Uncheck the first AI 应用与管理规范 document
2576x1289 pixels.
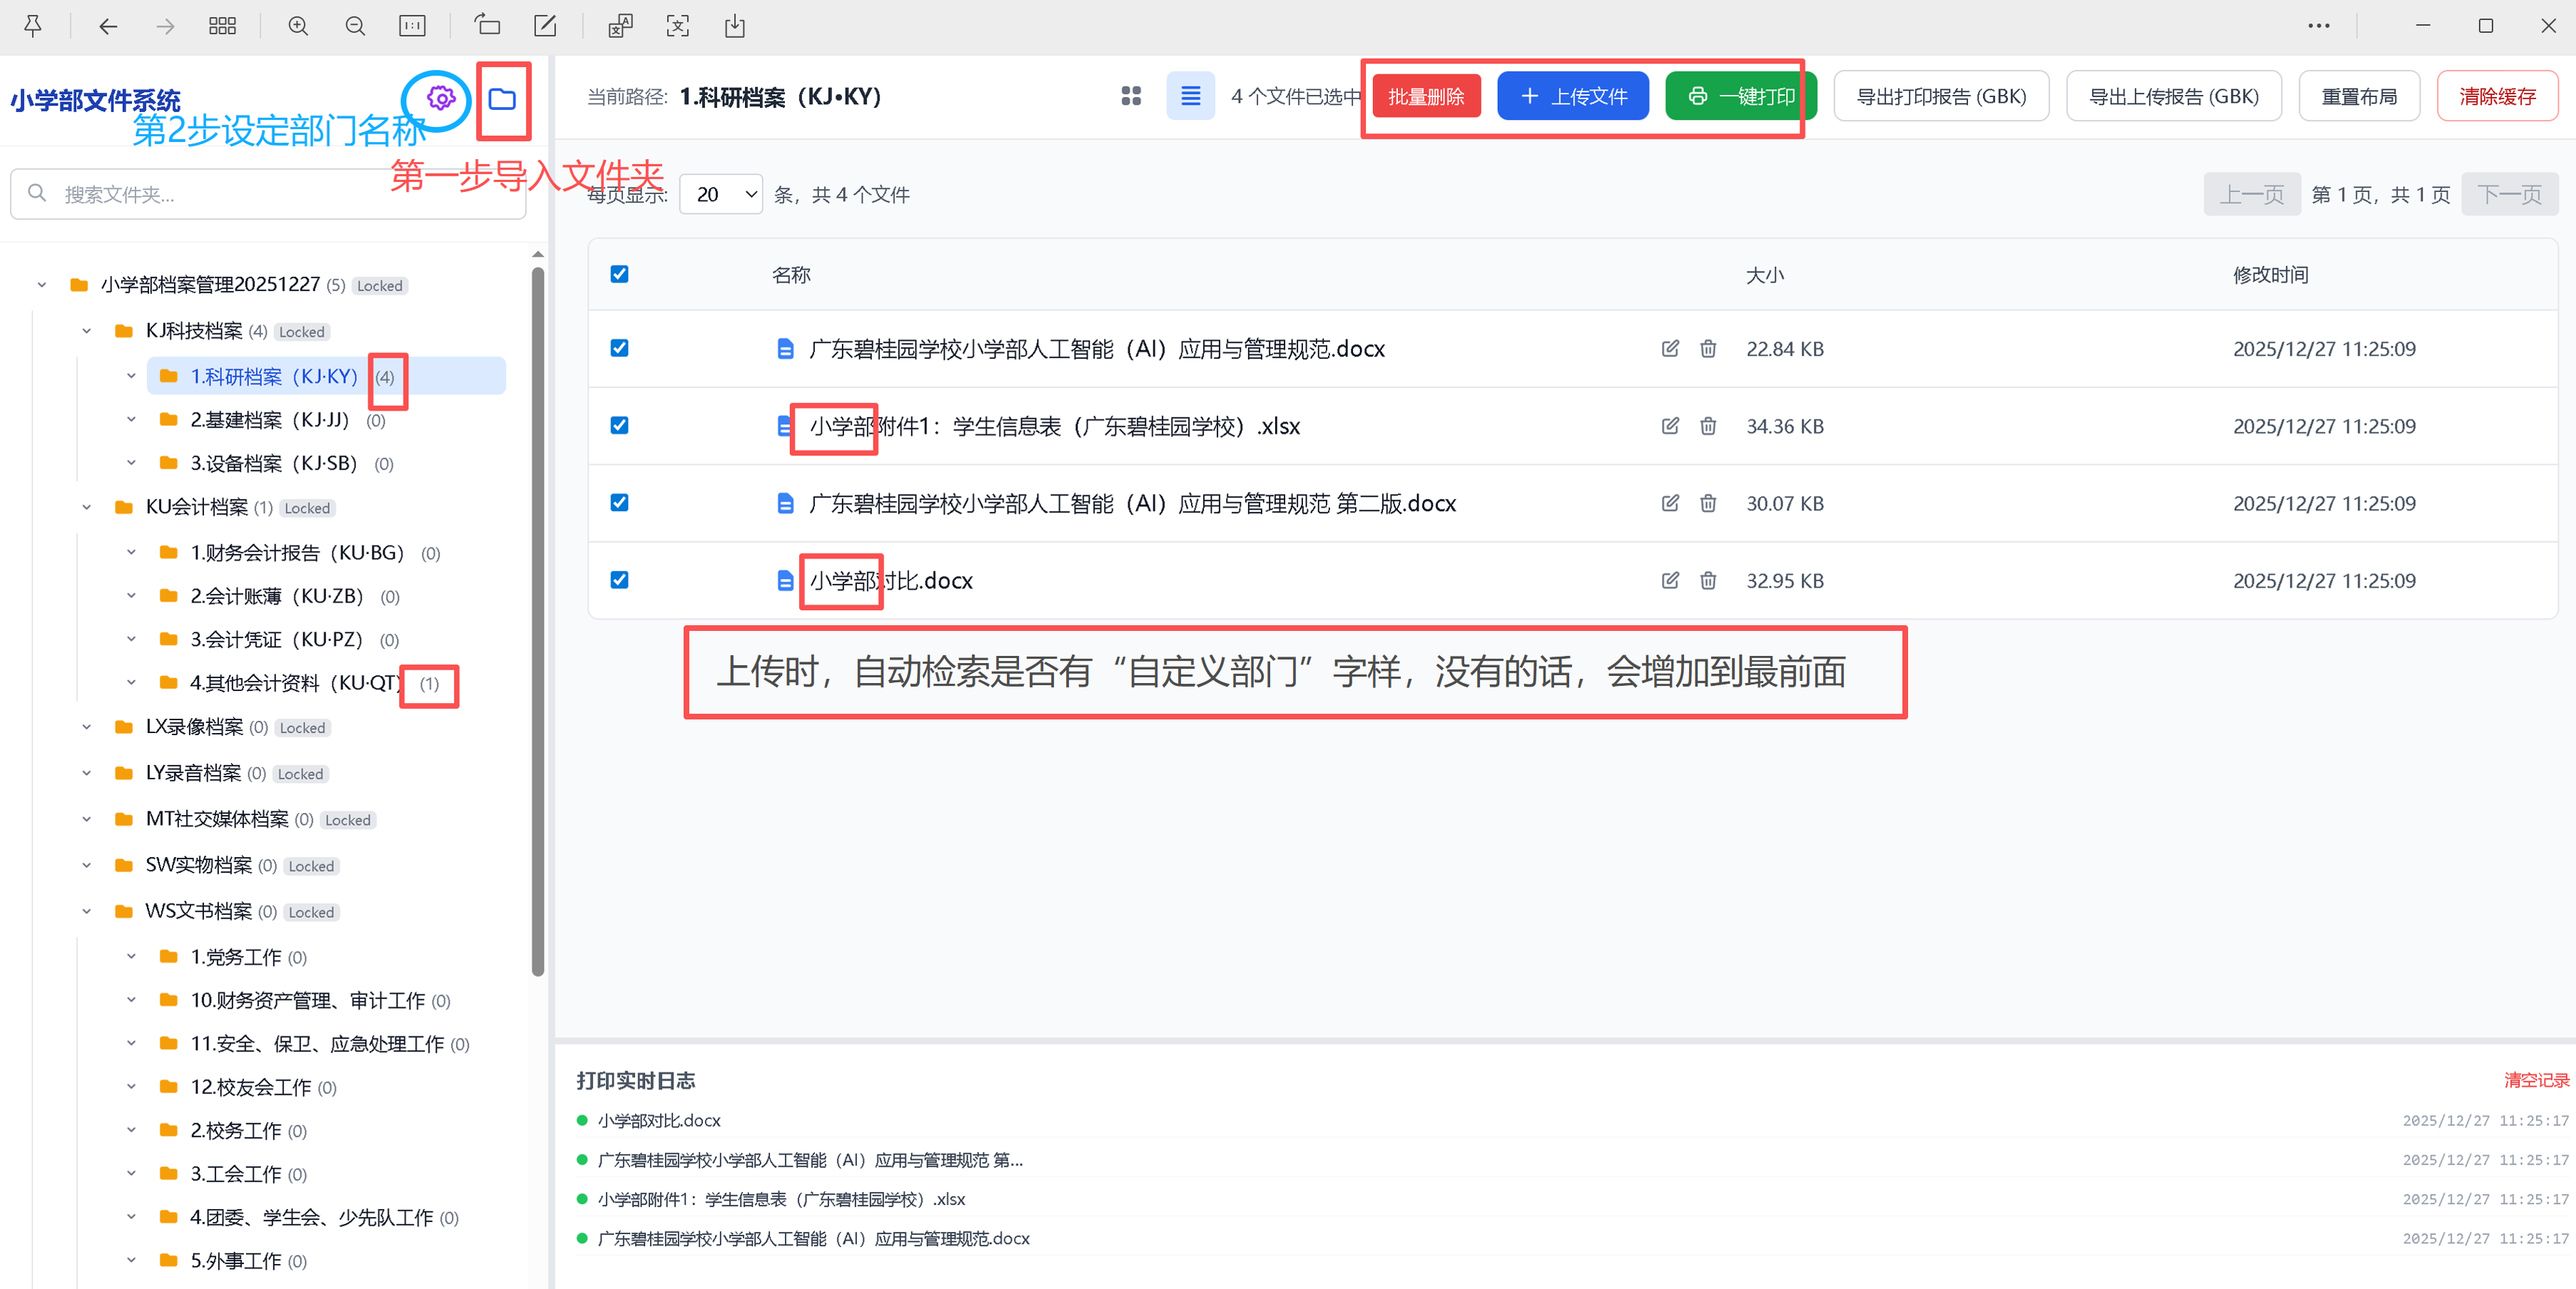coord(620,348)
